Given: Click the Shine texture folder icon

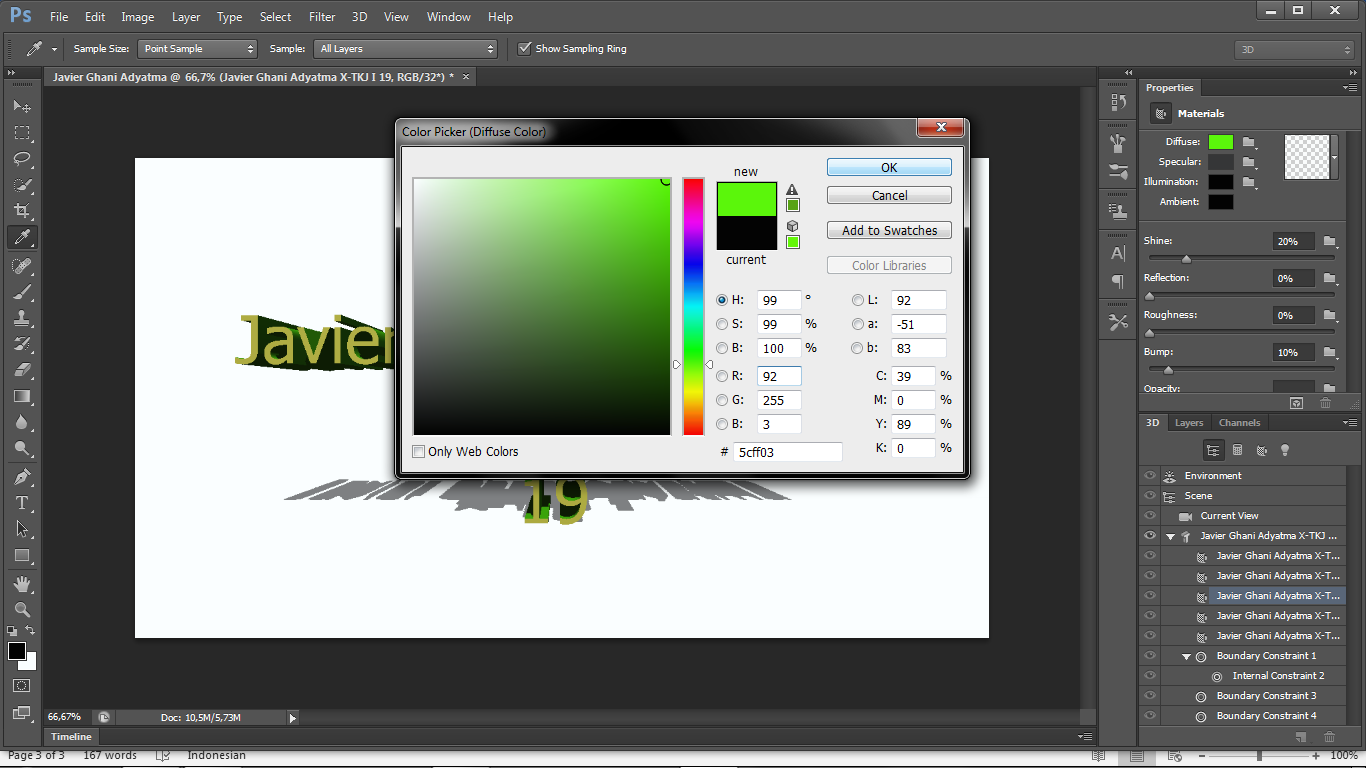Looking at the screenshot, I should pos(1329,241).
